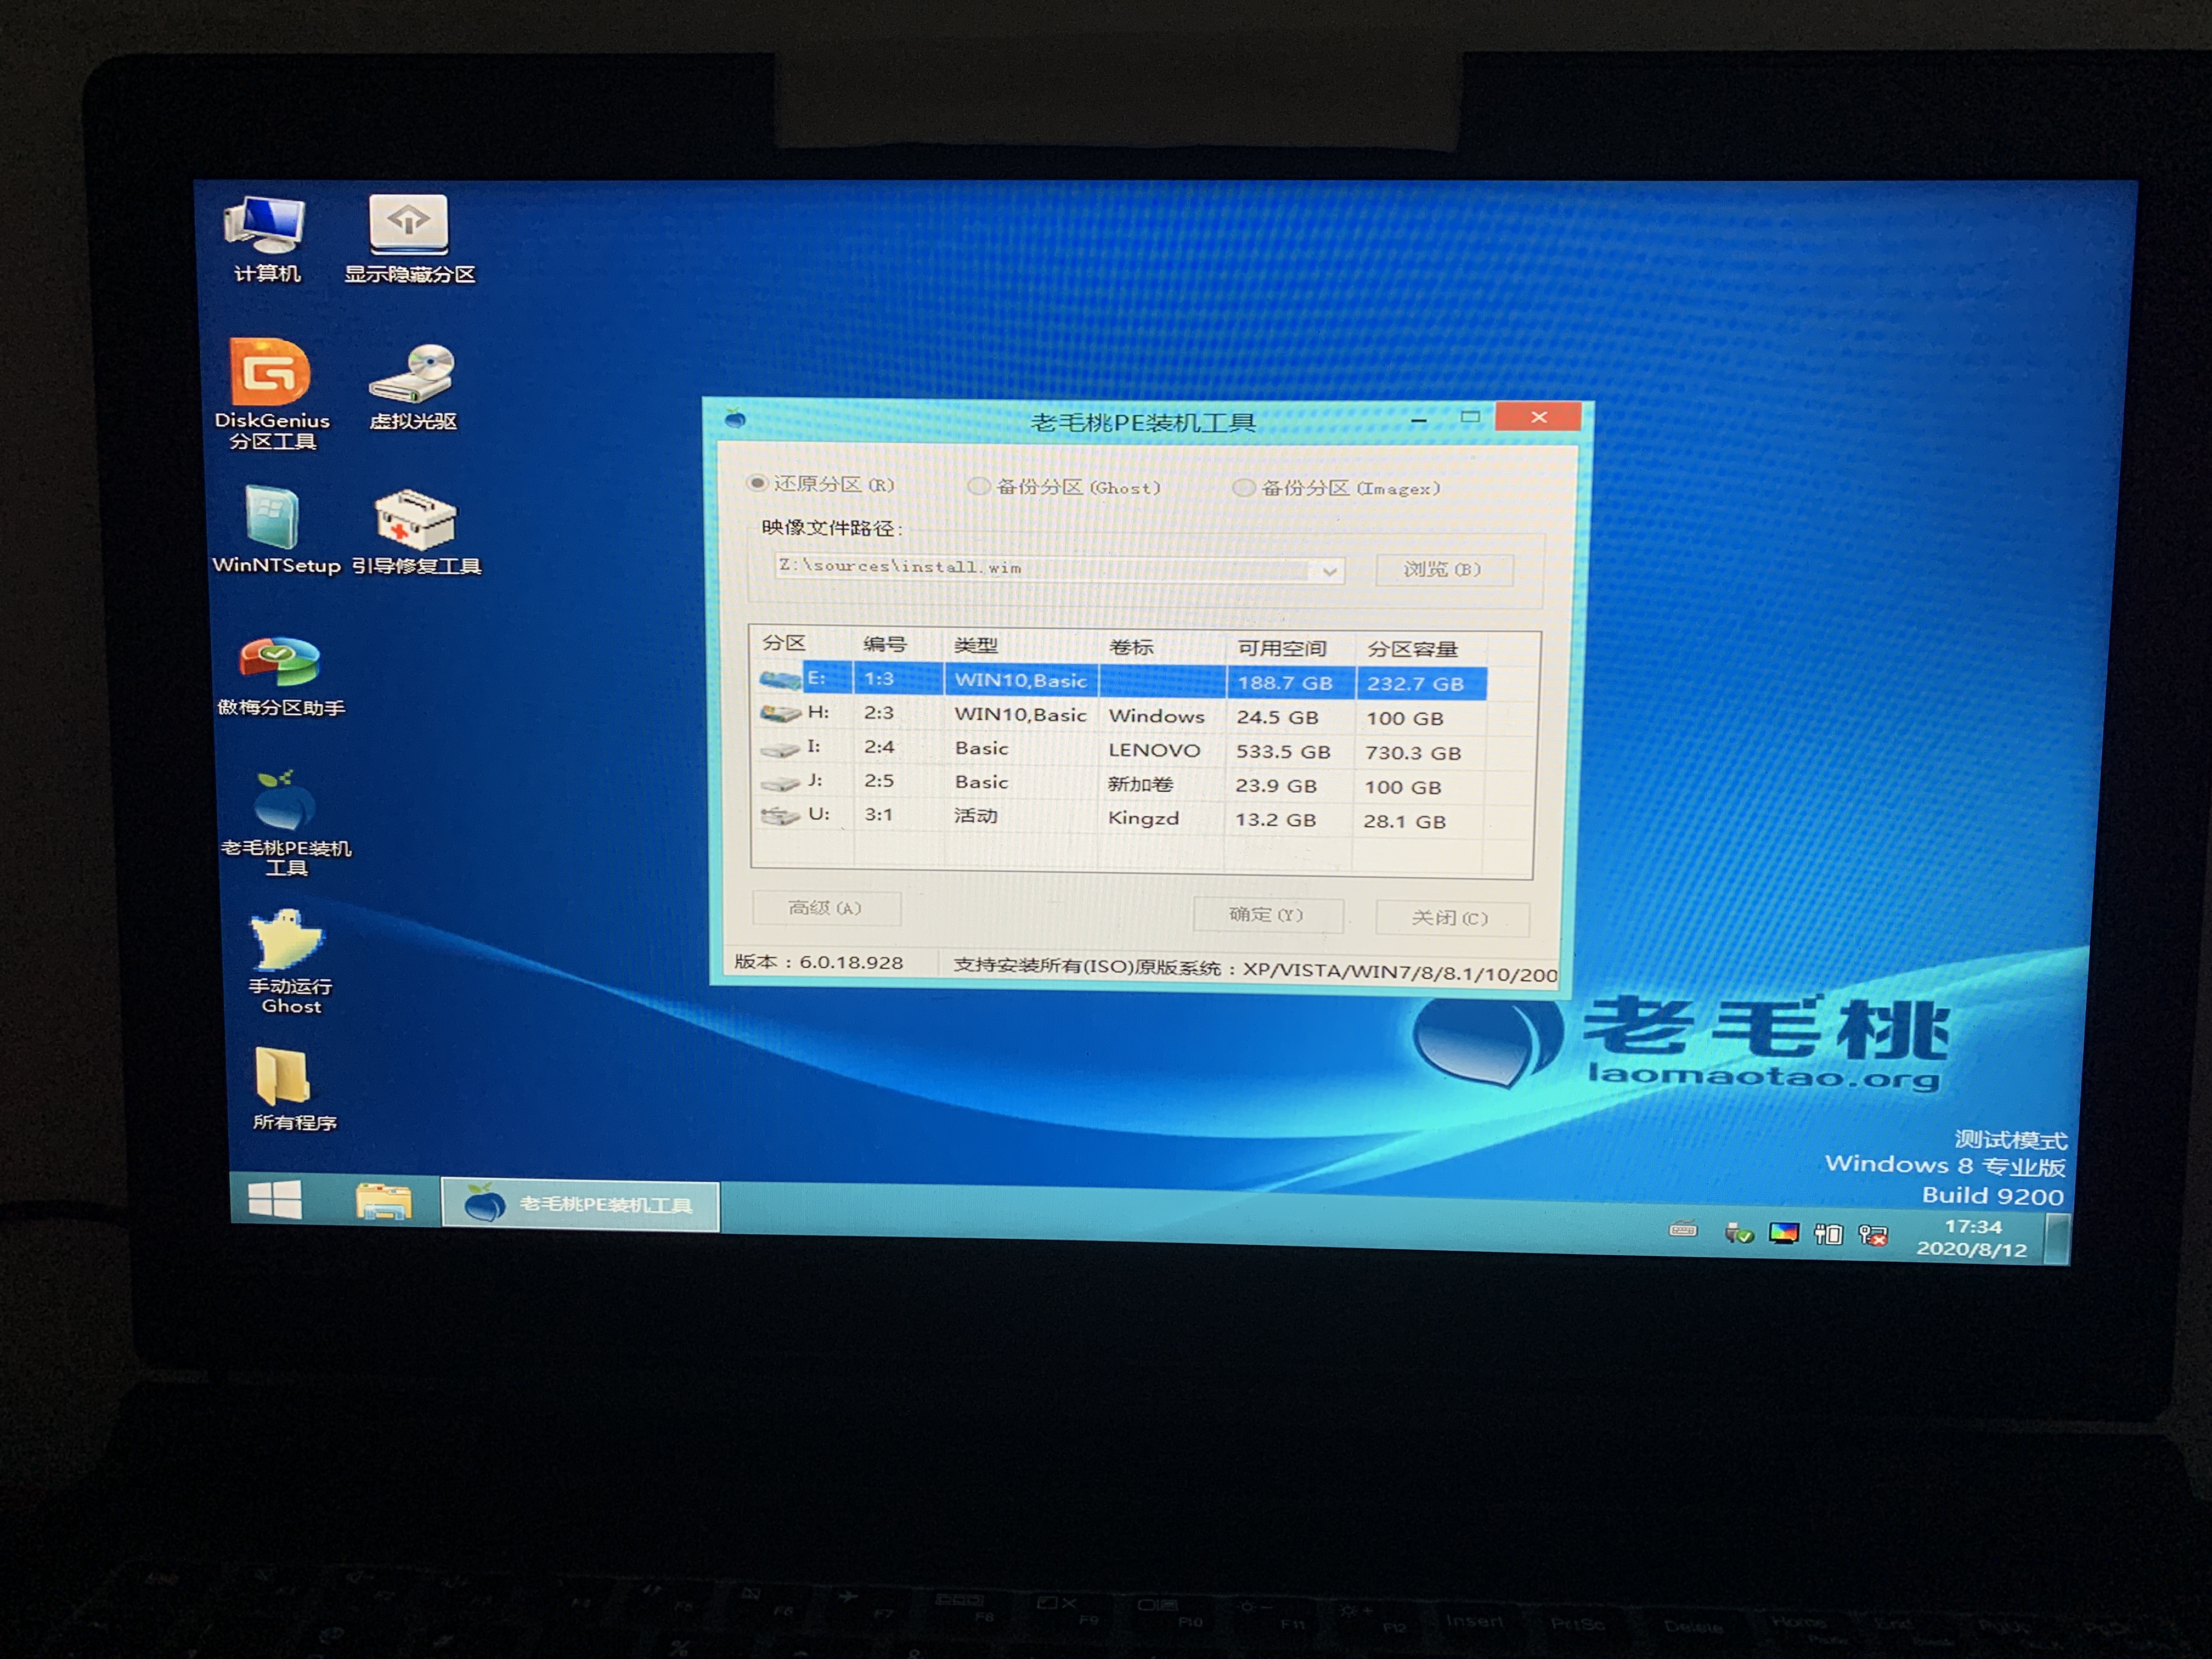Launch DiskGenius 分区工具 icon
The image size is (2212, 1659).
click(272, 394)
